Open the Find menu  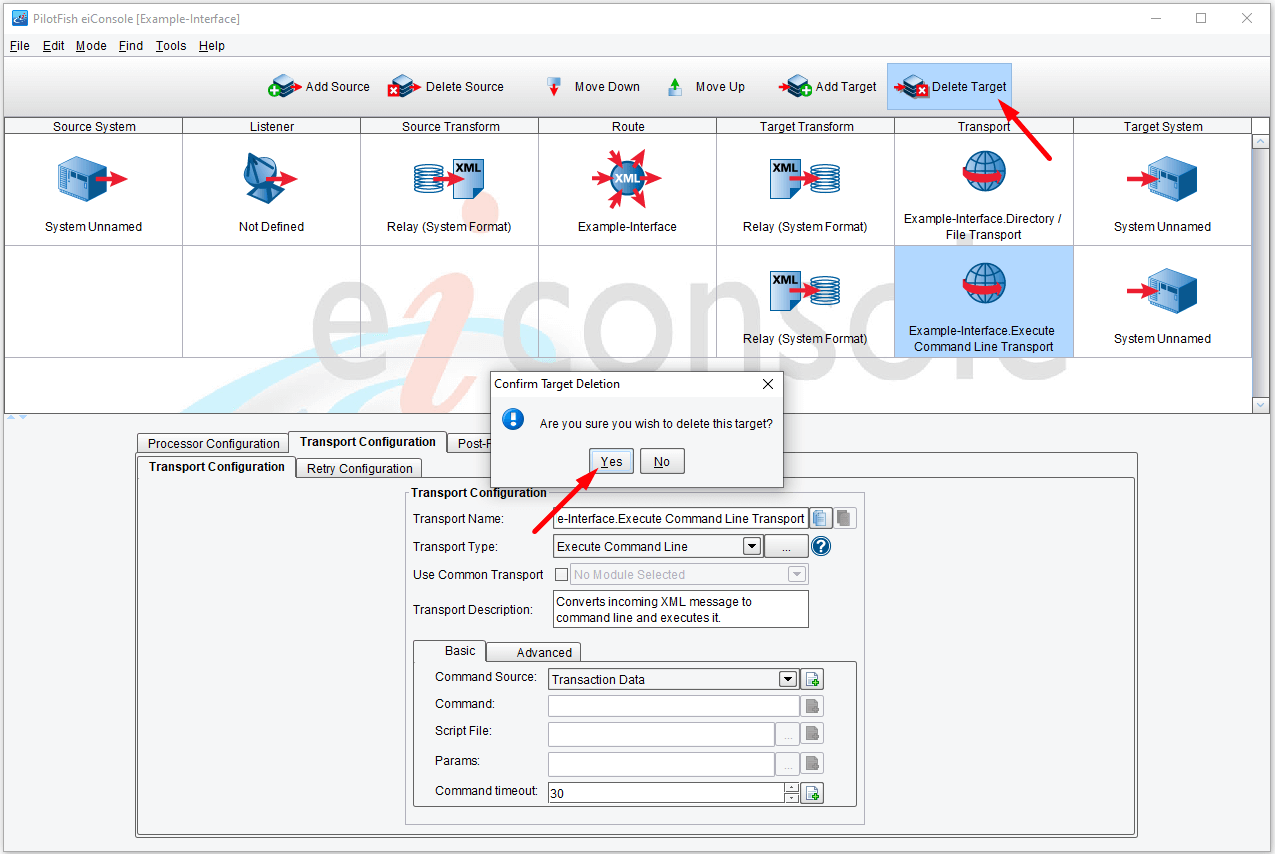click(131, 46)
